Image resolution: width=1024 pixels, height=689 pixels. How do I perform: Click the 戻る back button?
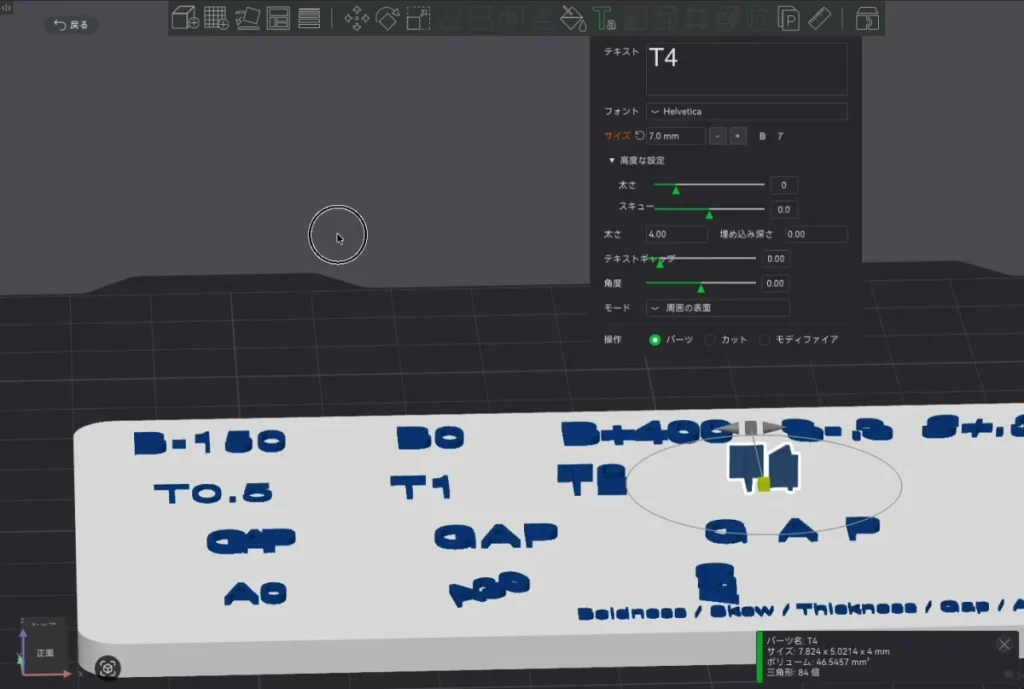point(71,25)
